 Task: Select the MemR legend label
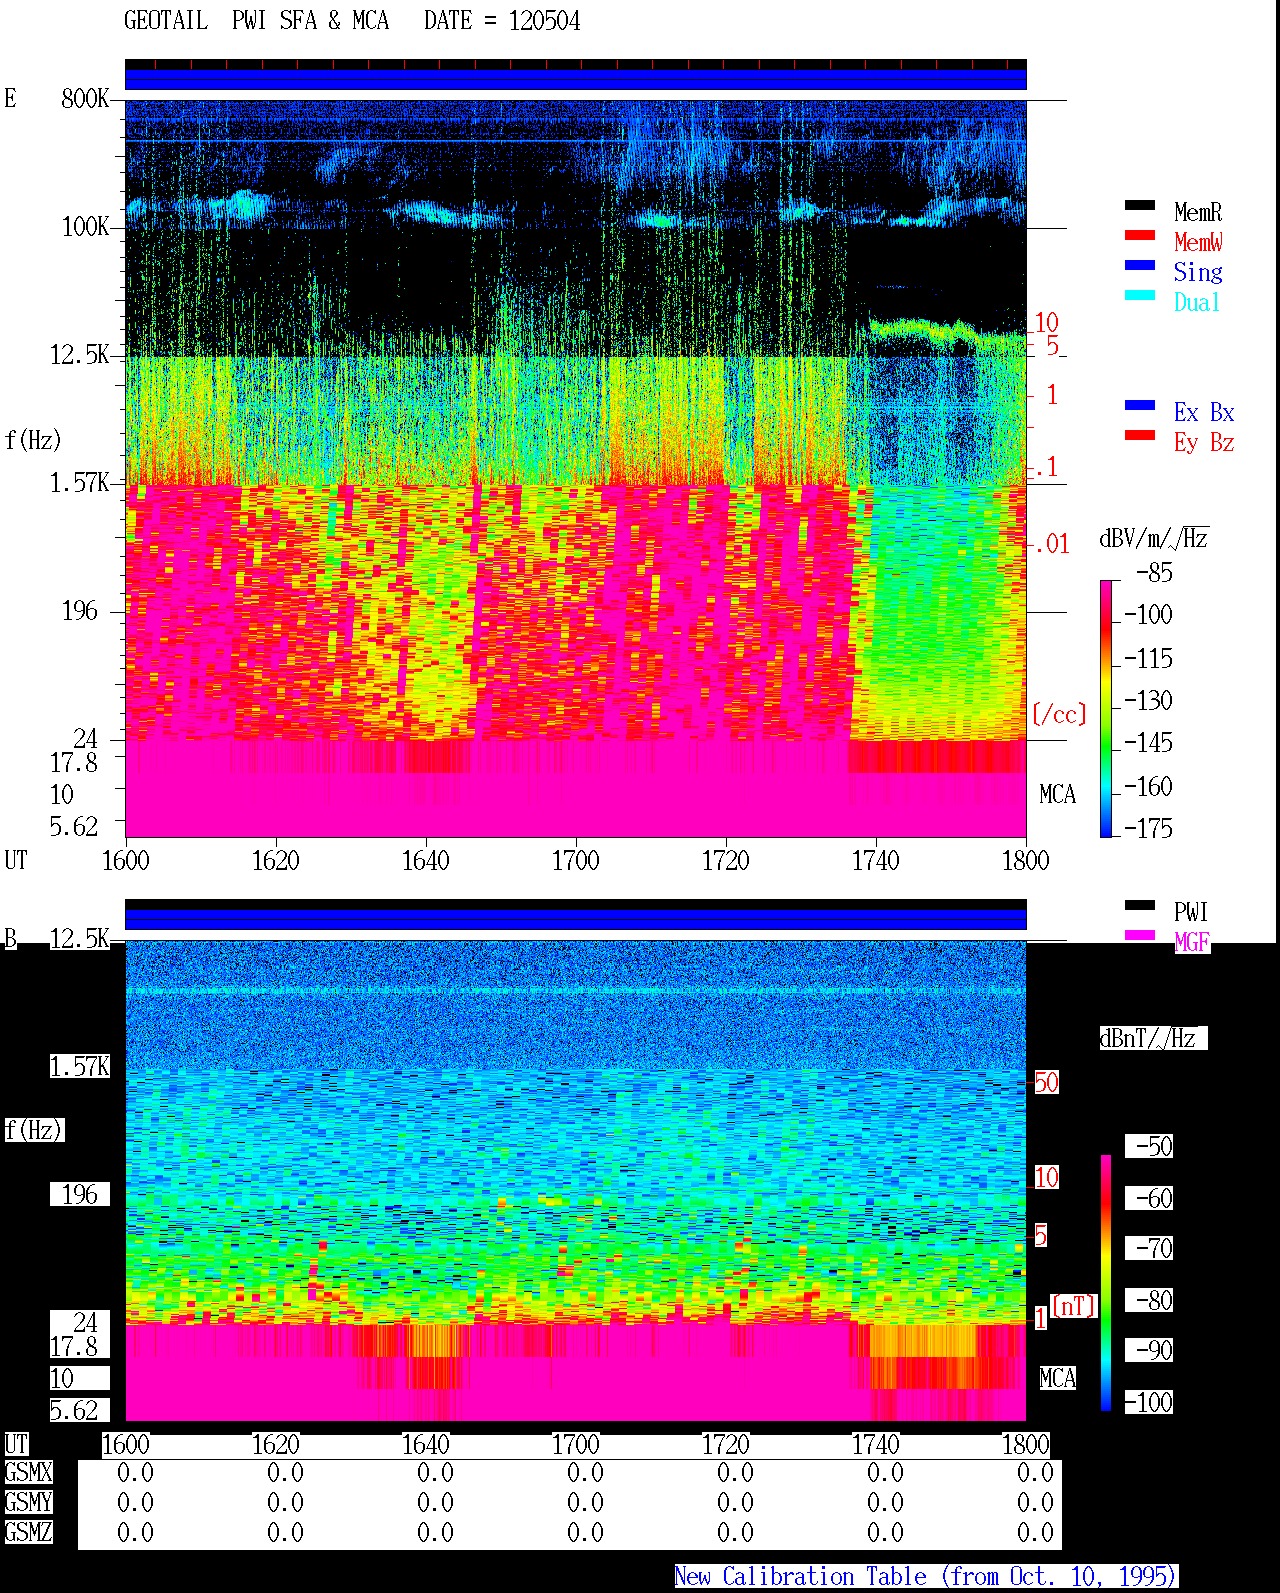(1198, 212)
